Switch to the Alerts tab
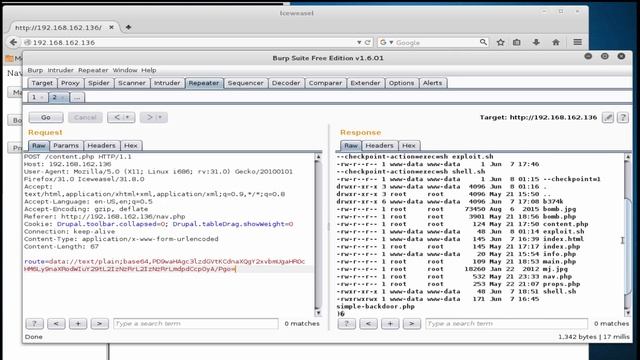This screenshot has height=360, width=640. [x=432, y=83]
